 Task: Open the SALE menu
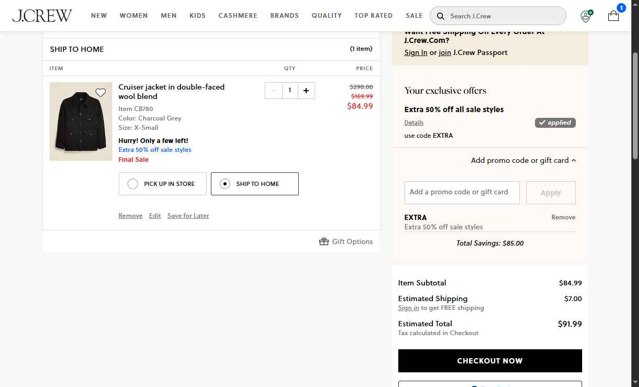pyautogui.click(x=414, y=15)
